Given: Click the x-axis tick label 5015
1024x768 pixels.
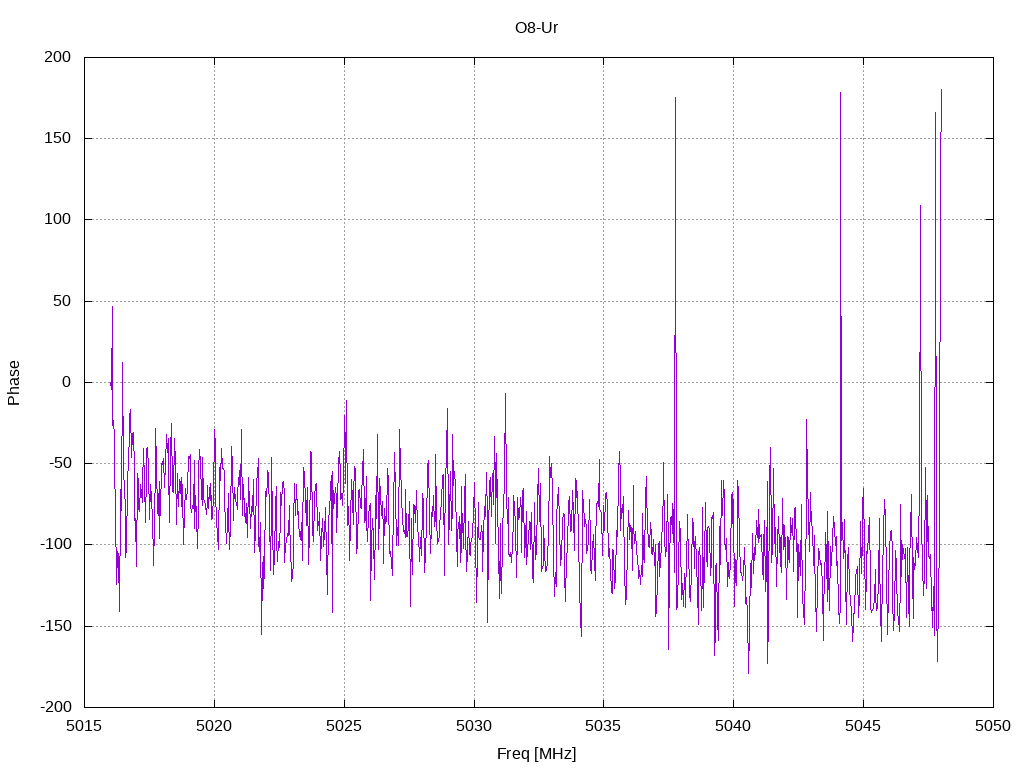Looking at the screenshot, I should (x=84, y=726).
